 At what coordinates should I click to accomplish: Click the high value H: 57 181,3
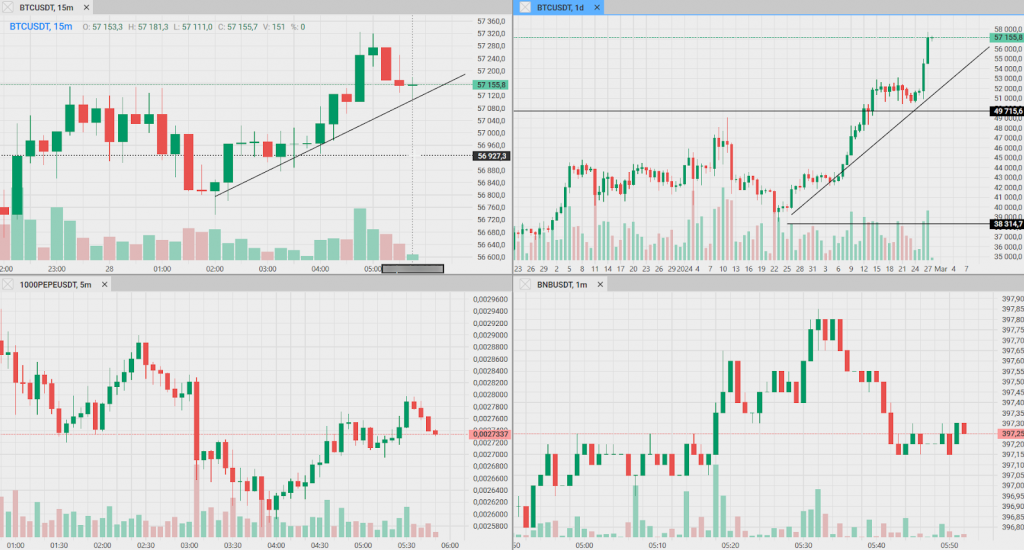pos(148,27)
